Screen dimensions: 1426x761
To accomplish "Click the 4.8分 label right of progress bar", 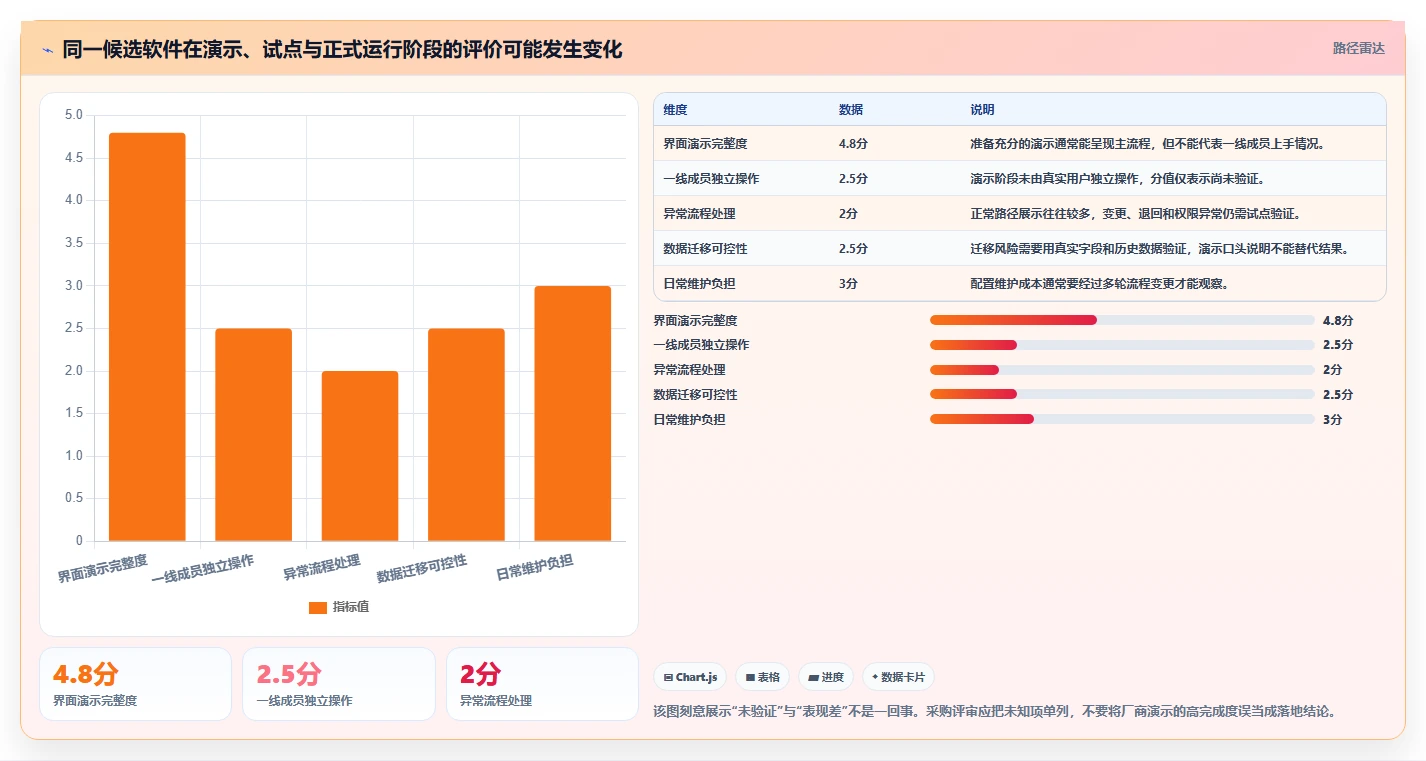I will 1337,320.
